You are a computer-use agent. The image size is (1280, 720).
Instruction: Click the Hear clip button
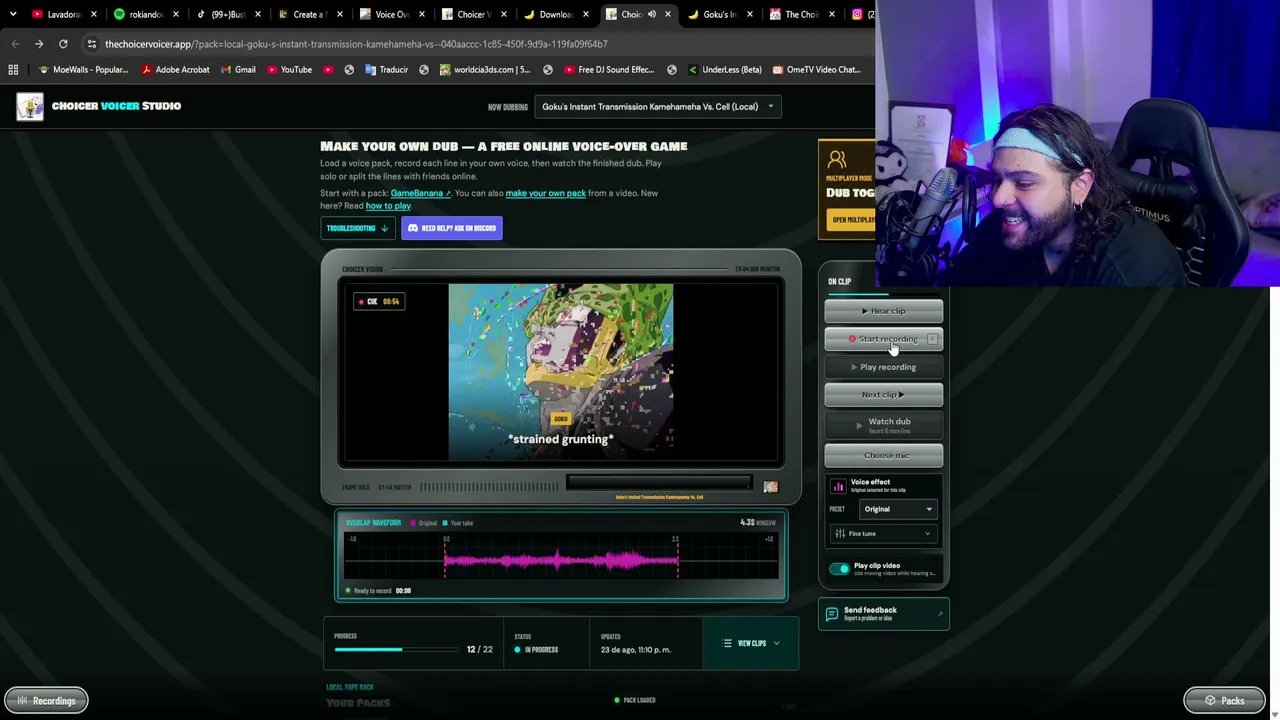coord(884,311)
